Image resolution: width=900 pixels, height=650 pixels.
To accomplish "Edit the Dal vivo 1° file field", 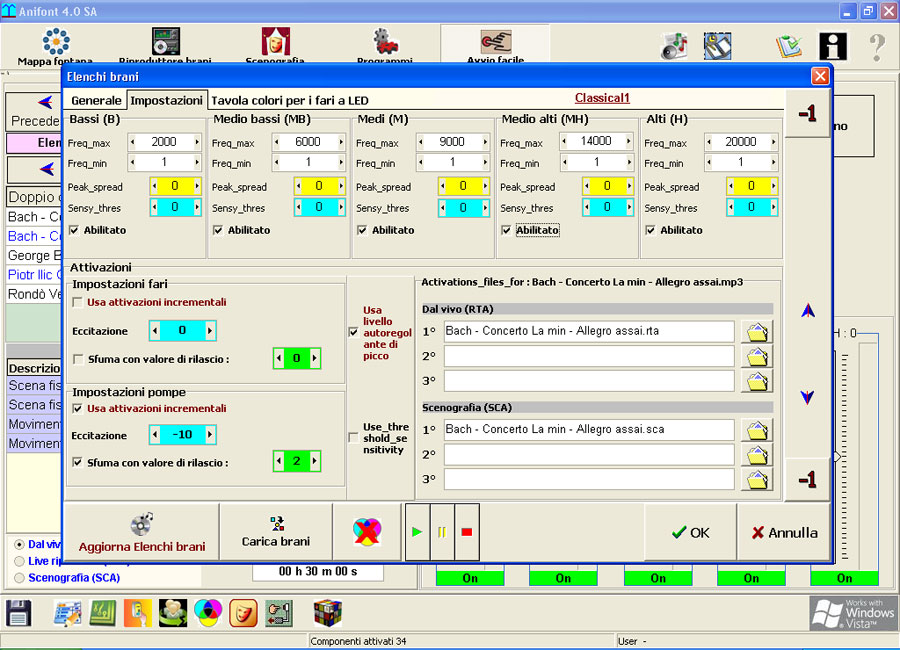I will (x=589, y=331).
